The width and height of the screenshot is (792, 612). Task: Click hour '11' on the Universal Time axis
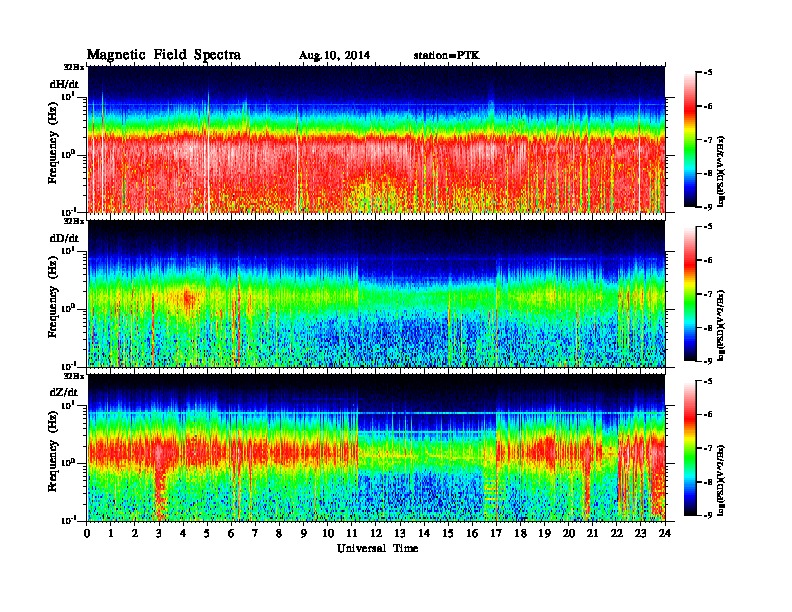[352, 533]
